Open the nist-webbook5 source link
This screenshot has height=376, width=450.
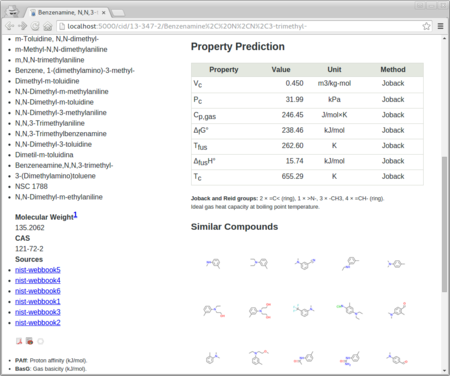(x=38, y=270)
